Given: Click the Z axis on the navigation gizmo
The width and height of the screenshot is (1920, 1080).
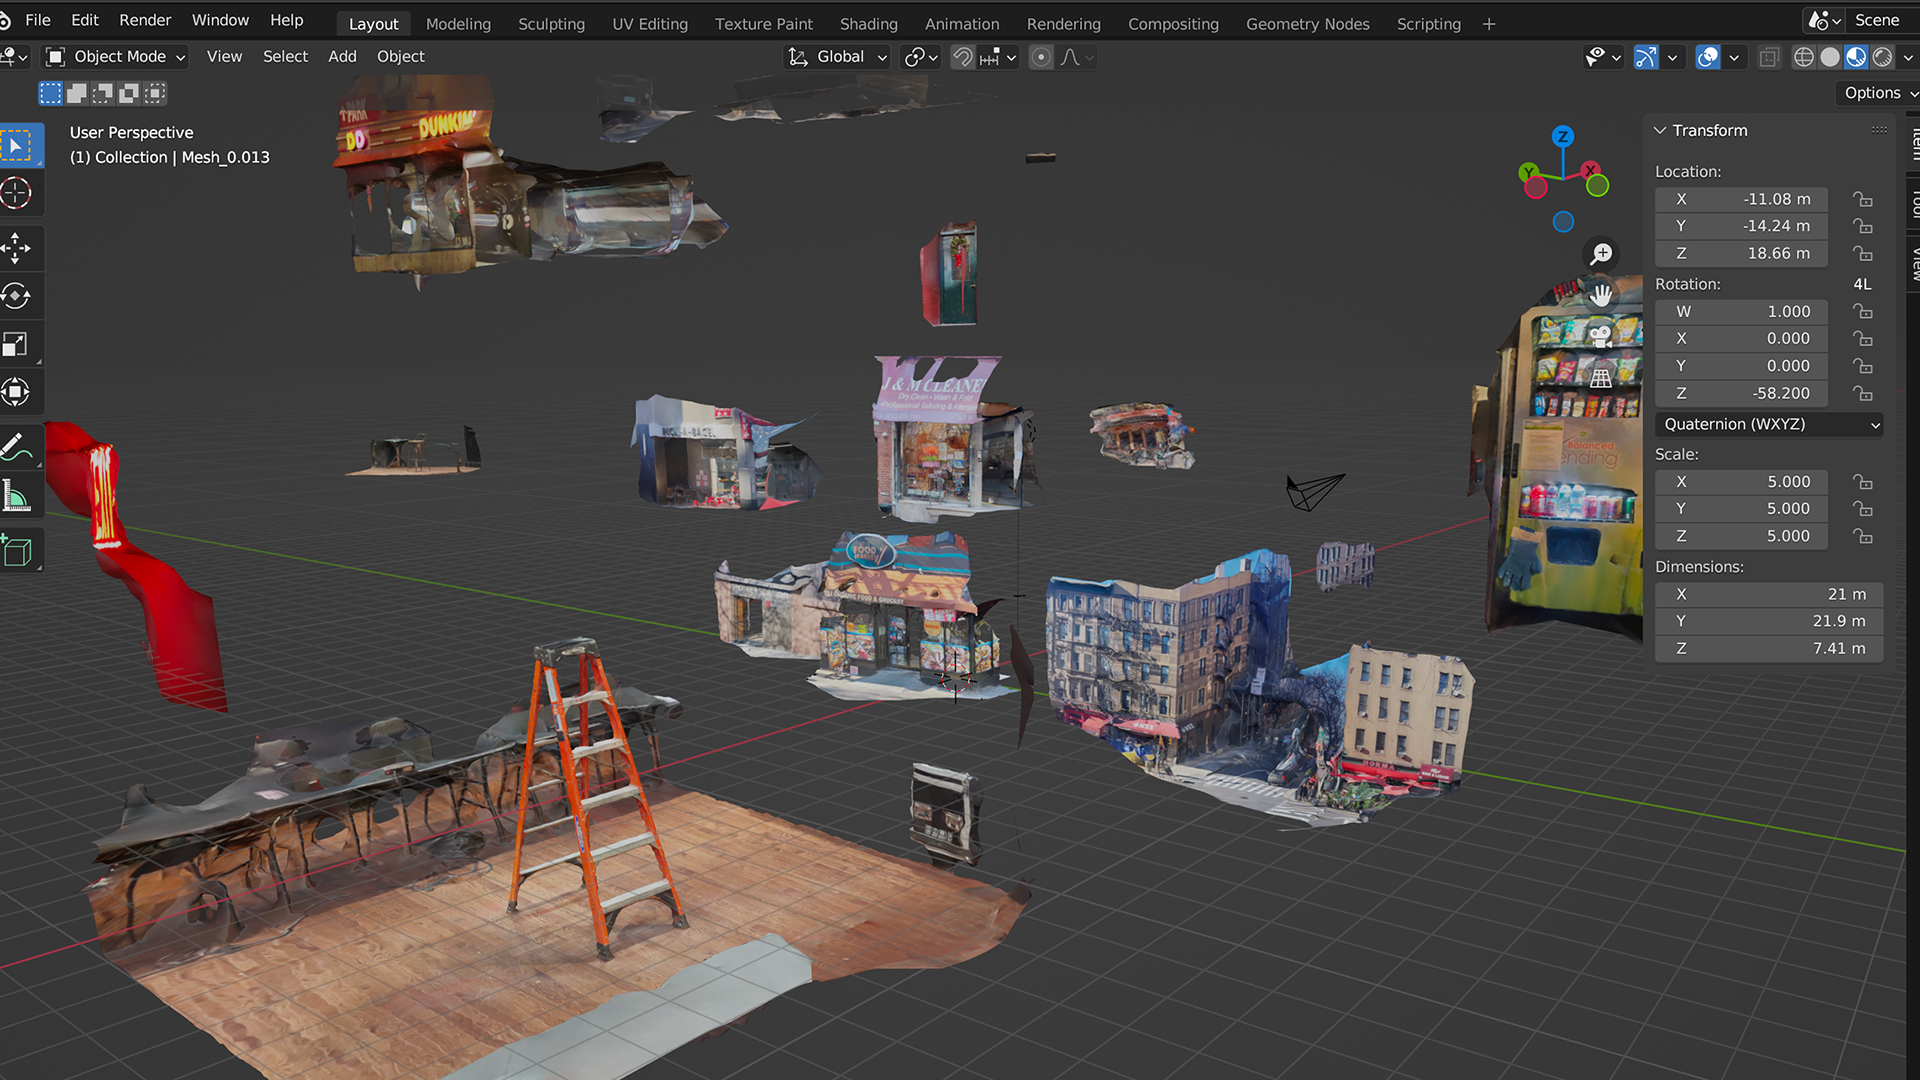Looking at the screenshot, I should pos(1563,137).
